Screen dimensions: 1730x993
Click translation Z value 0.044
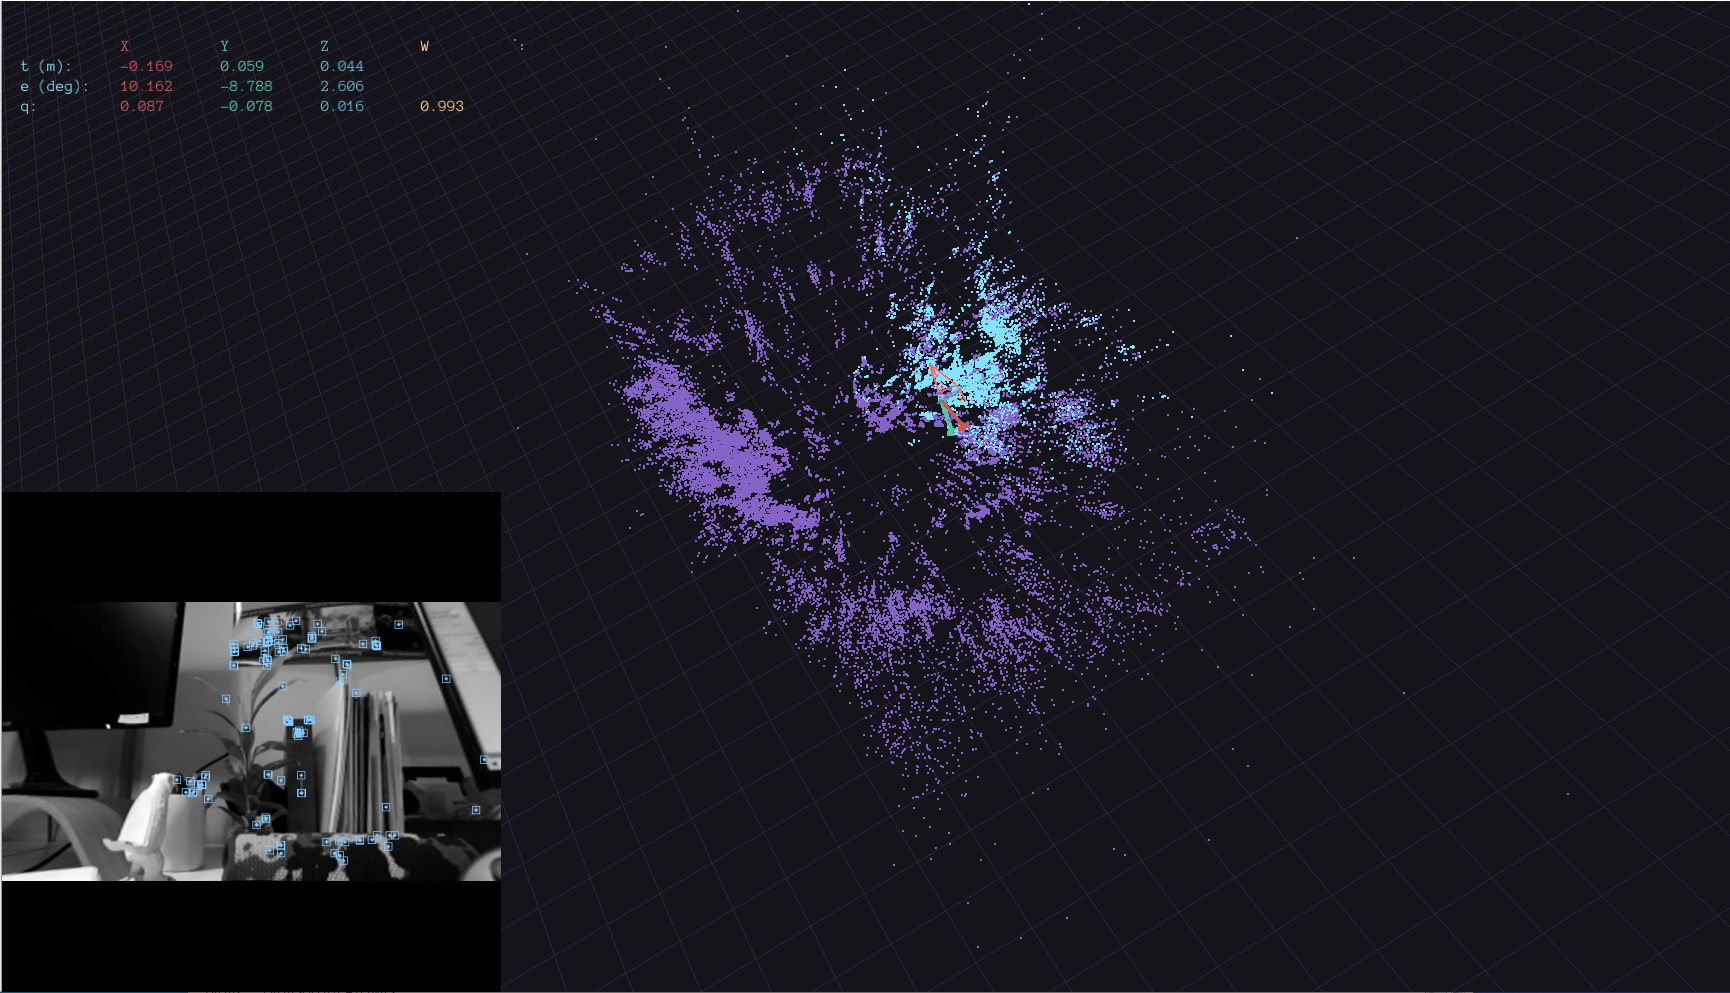tap(342, 67)
